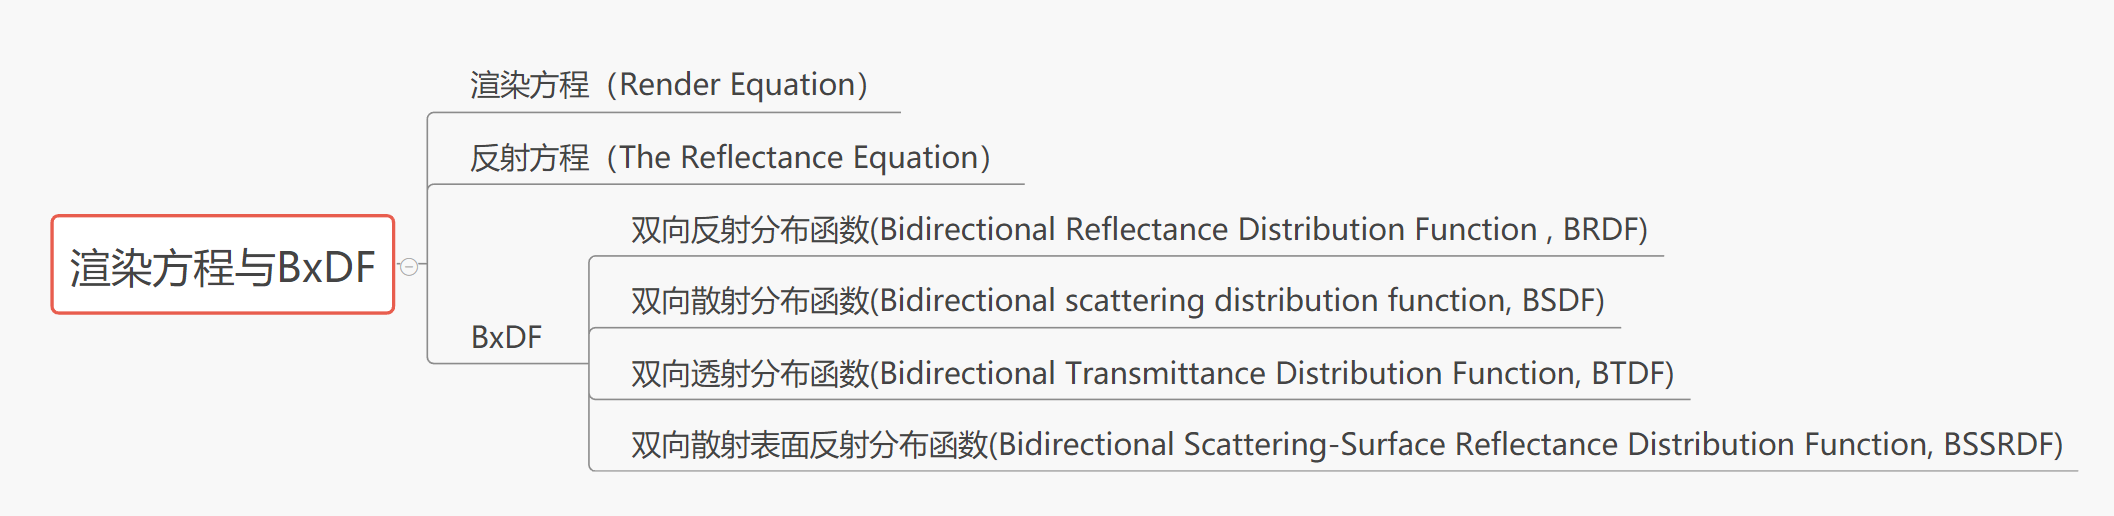
Task: Click the underline beneath the BxDF node
Action: [x=510, y=363]
